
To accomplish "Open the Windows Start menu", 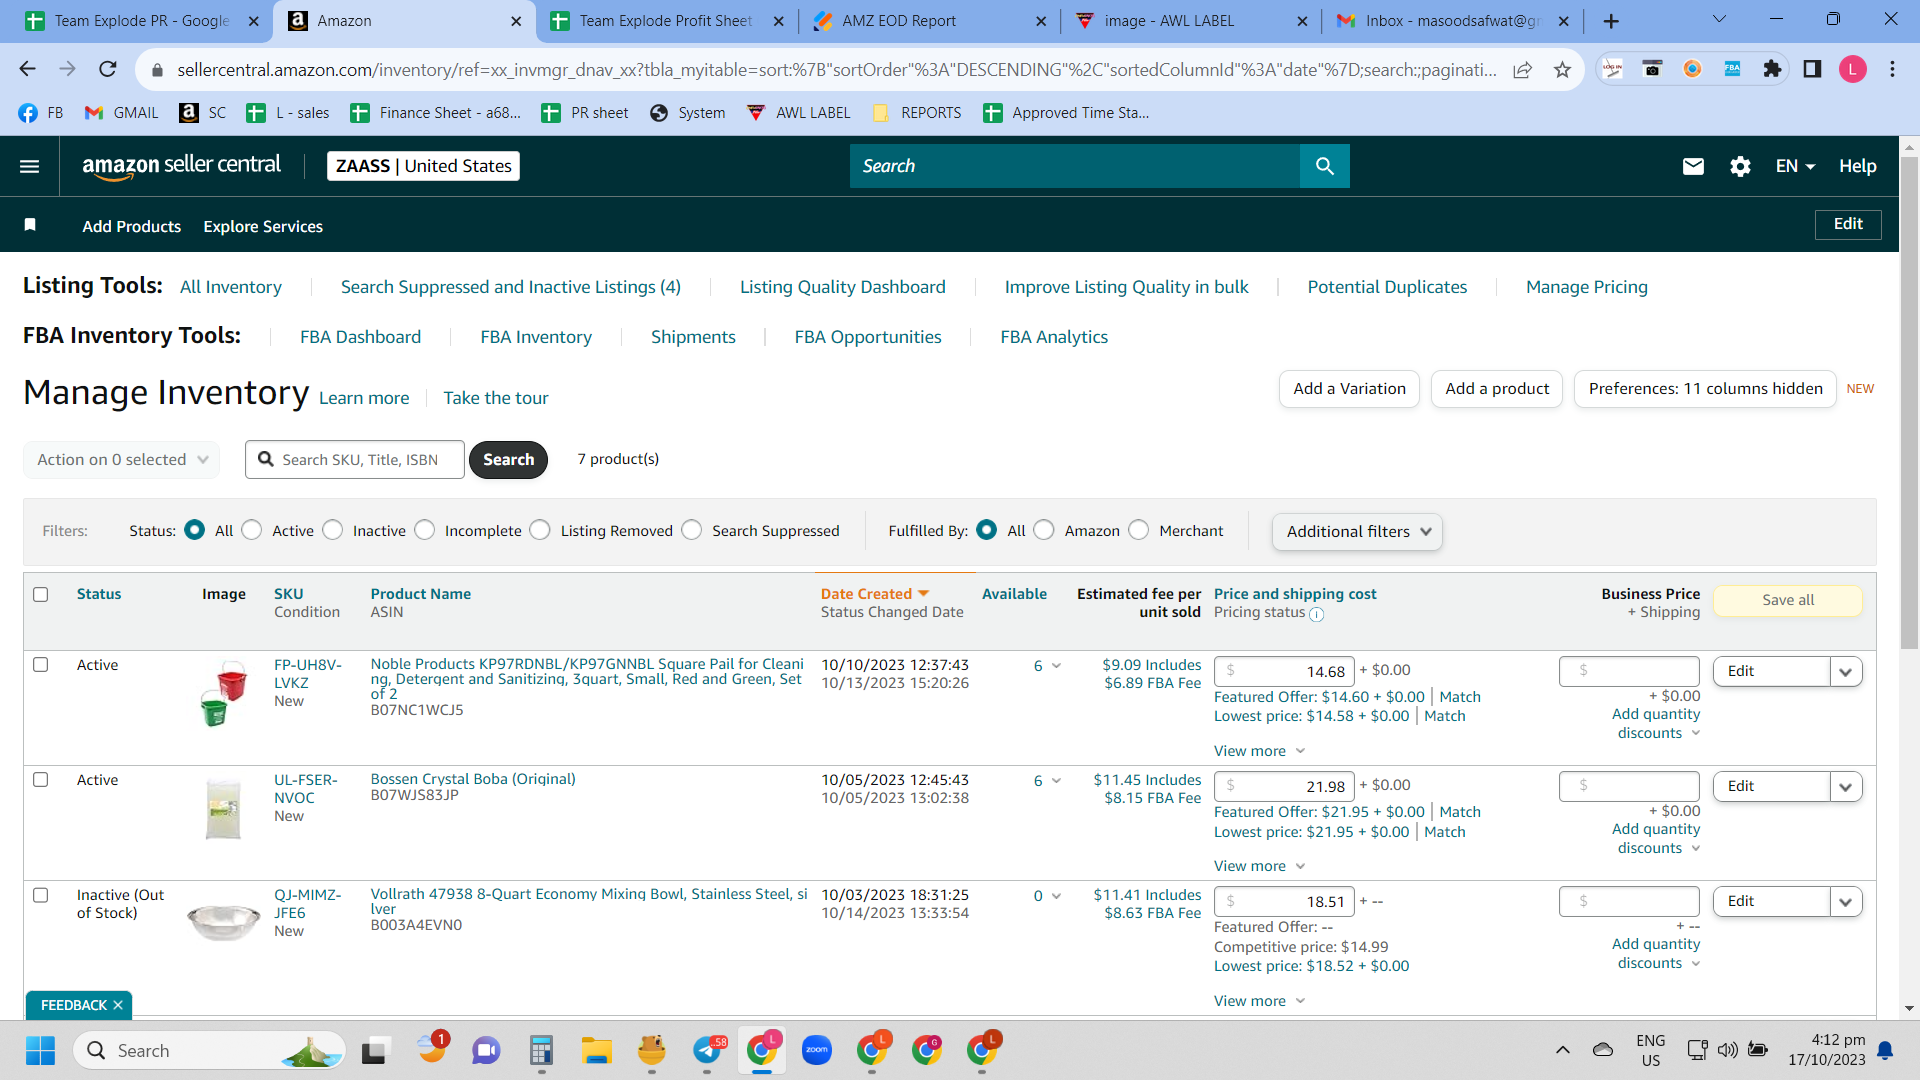I will pos(40,1051).
